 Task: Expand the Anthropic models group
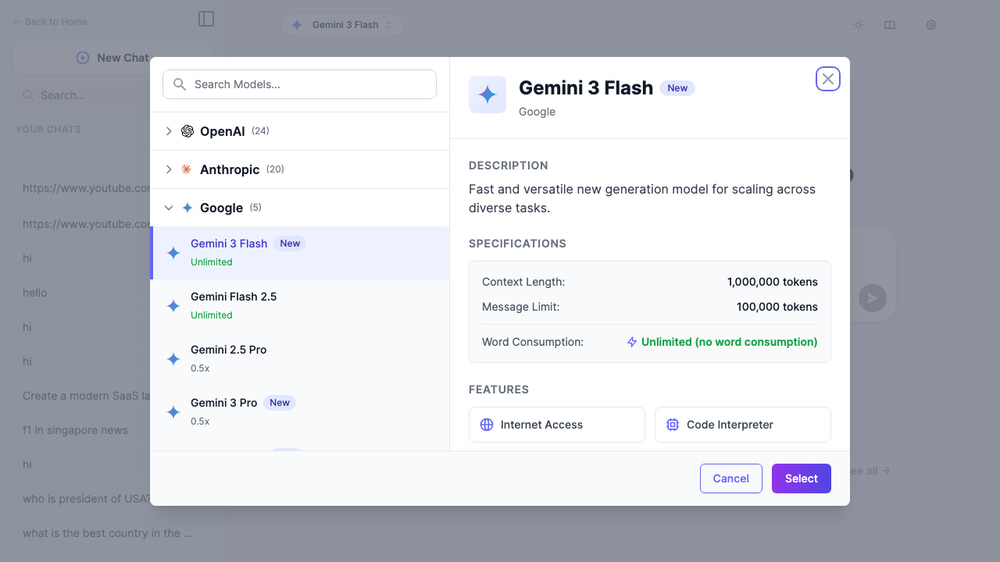coord(169,170)
